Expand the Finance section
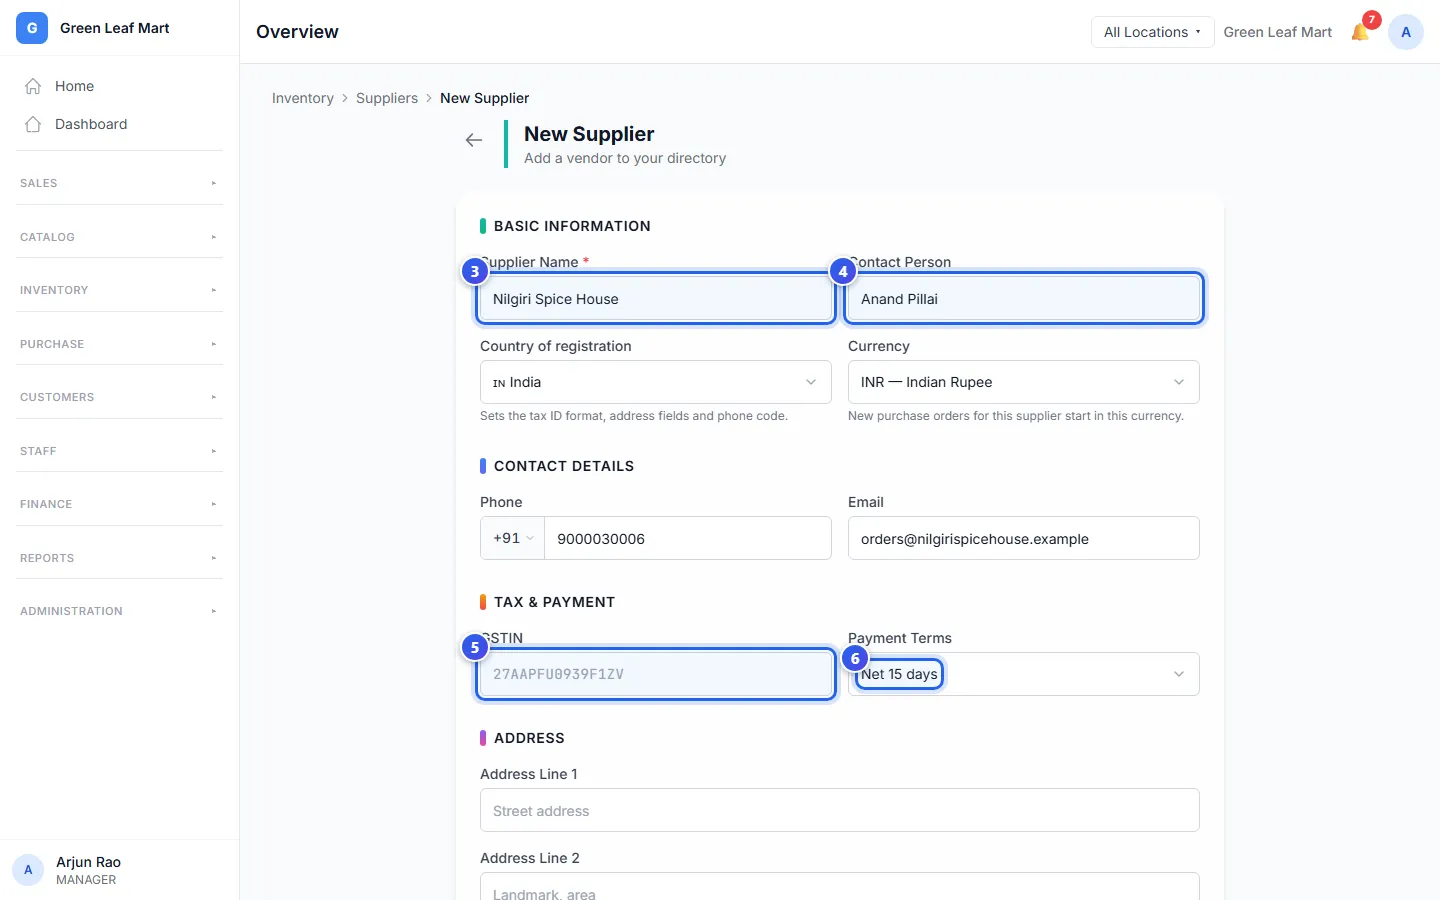Screen dimensions: 1440x900 click(x=120, y=504)
